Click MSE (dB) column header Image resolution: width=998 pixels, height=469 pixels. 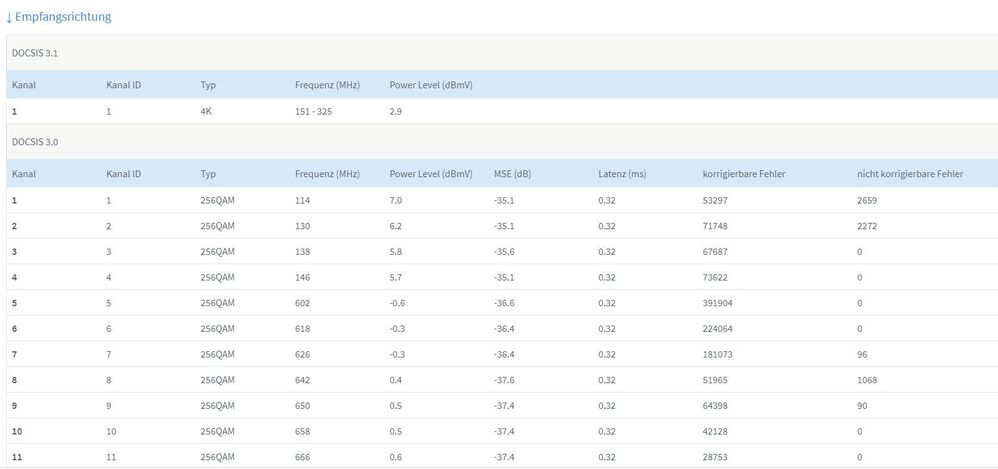click(x=512, y=174)
